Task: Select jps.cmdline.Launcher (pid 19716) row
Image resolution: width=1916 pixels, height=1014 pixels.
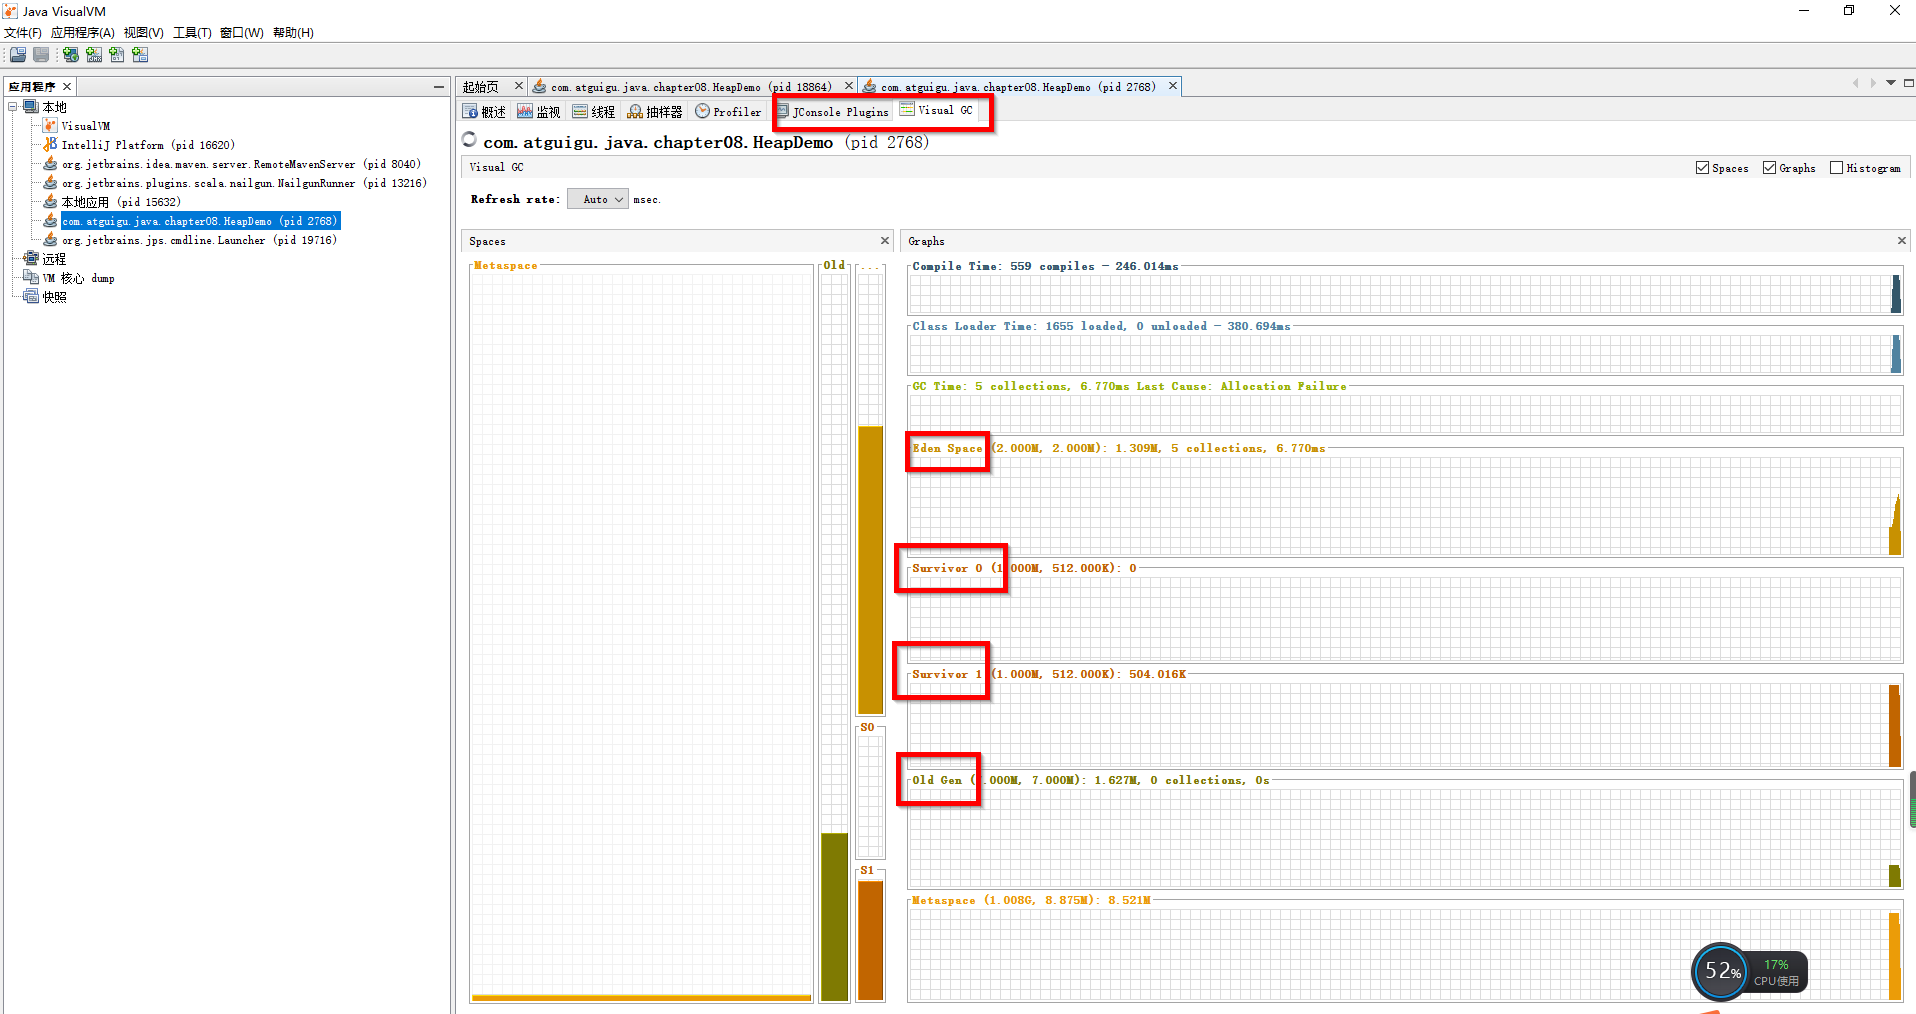Action: point(199,240)
